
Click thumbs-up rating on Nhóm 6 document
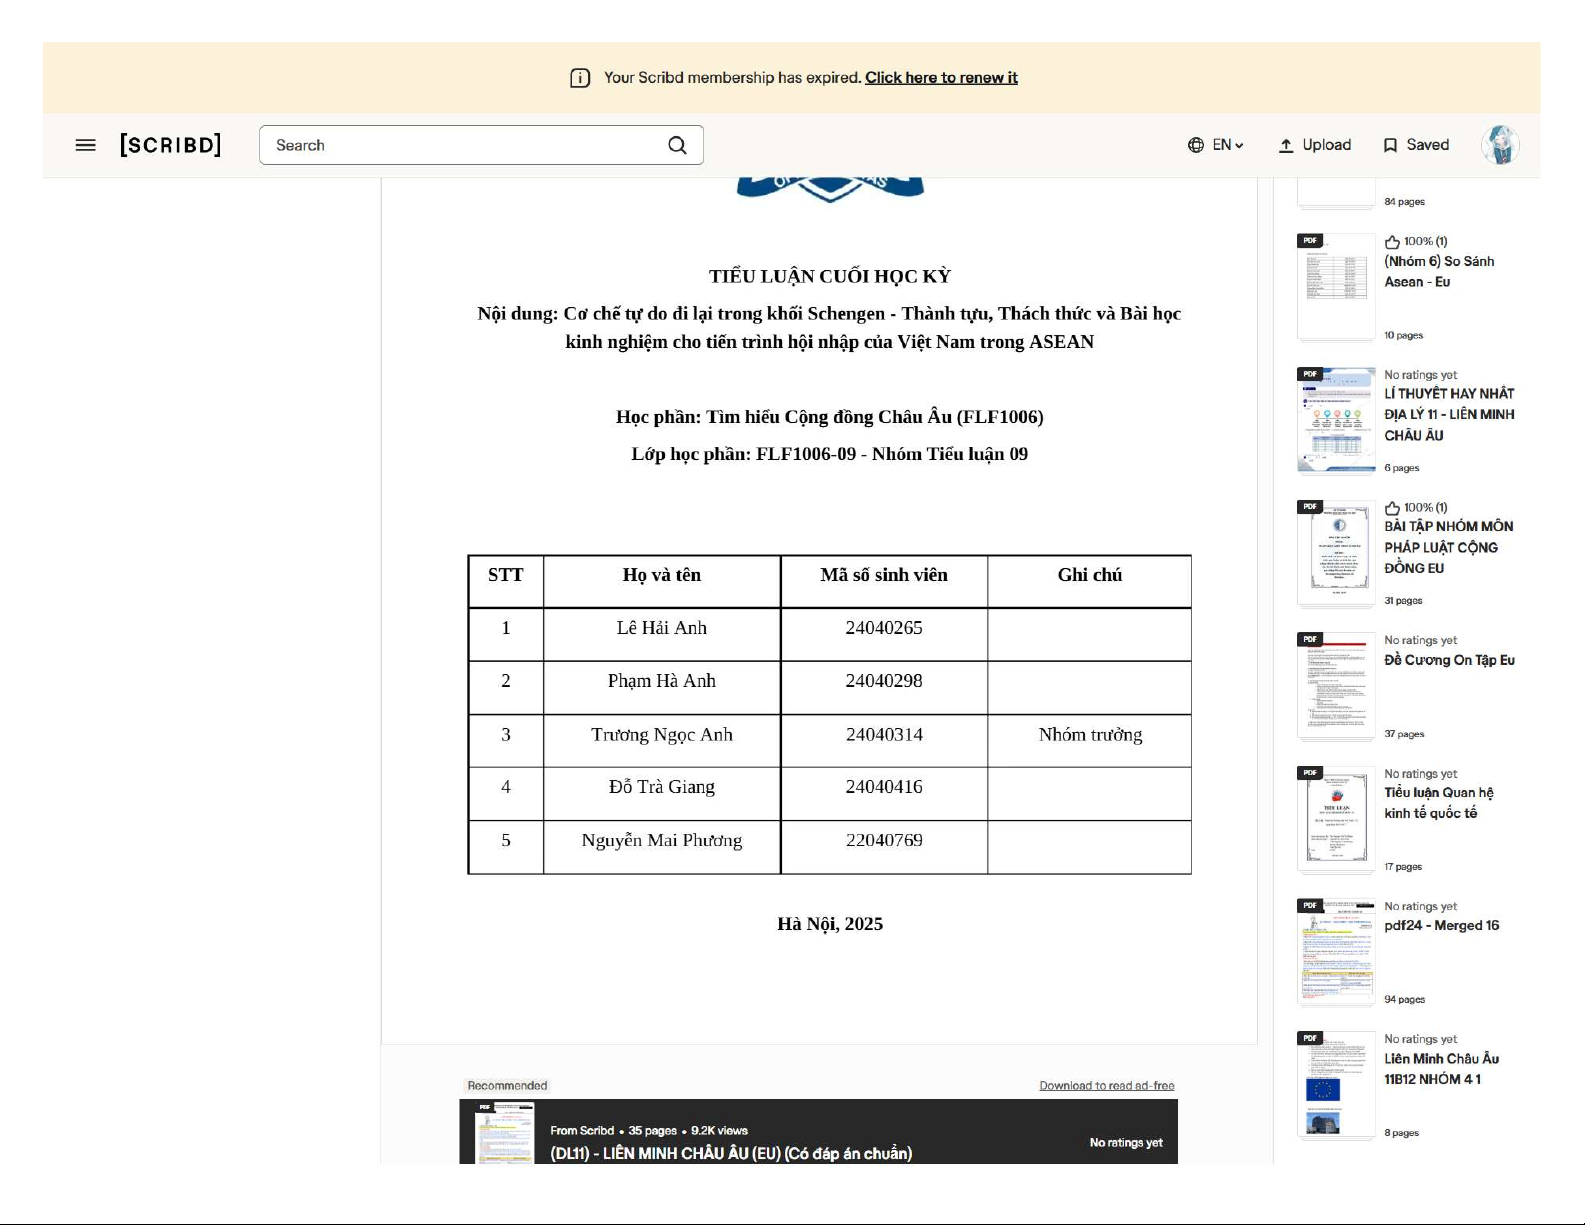click(x=1392, y=242)
